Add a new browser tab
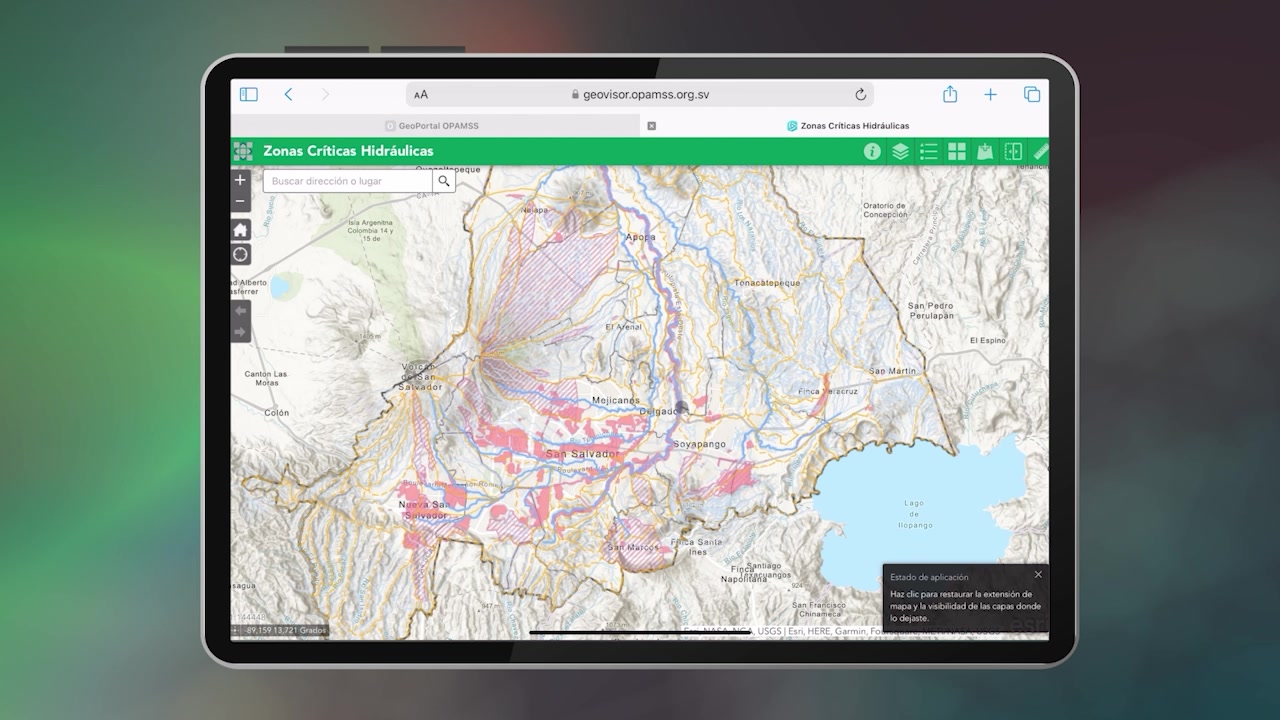Image resolution: width=1280 pixels, height=720 pixels. tap(990, 94)
